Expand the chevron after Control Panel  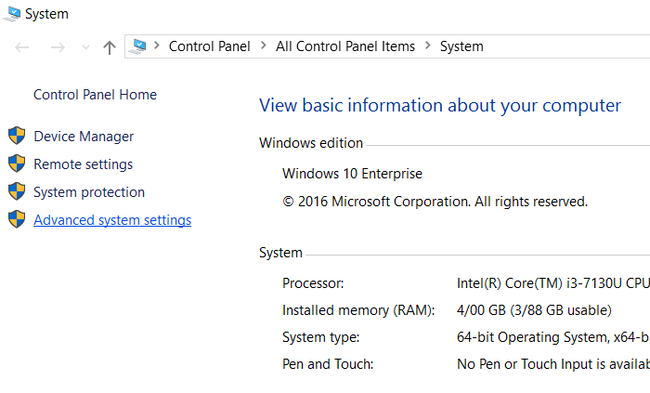(x=263, y=45)
